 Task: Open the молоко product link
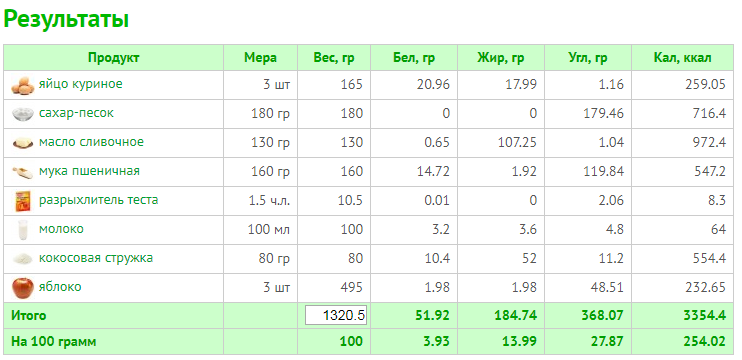(61, 229)
